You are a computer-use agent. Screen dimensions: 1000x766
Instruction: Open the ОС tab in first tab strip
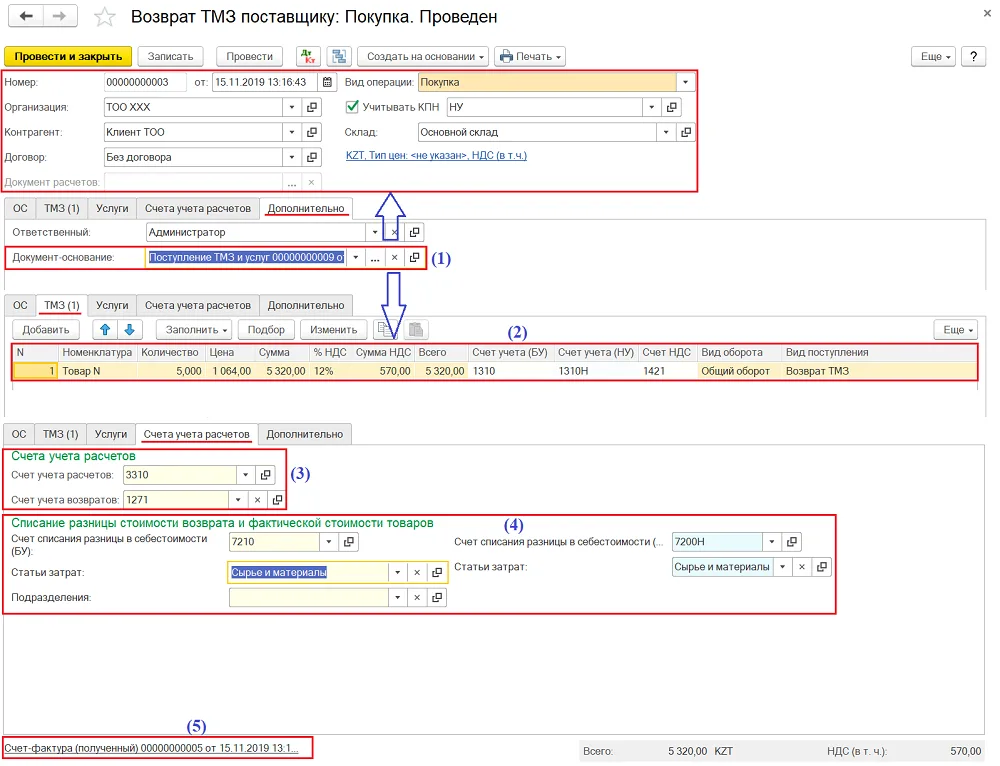[20, 208]
